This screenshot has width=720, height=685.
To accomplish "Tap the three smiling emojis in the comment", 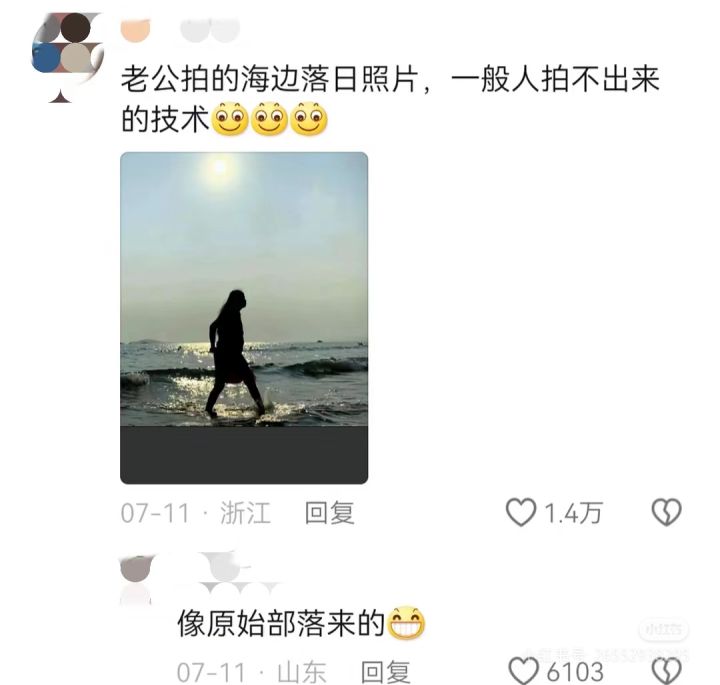I will [270, 119].
